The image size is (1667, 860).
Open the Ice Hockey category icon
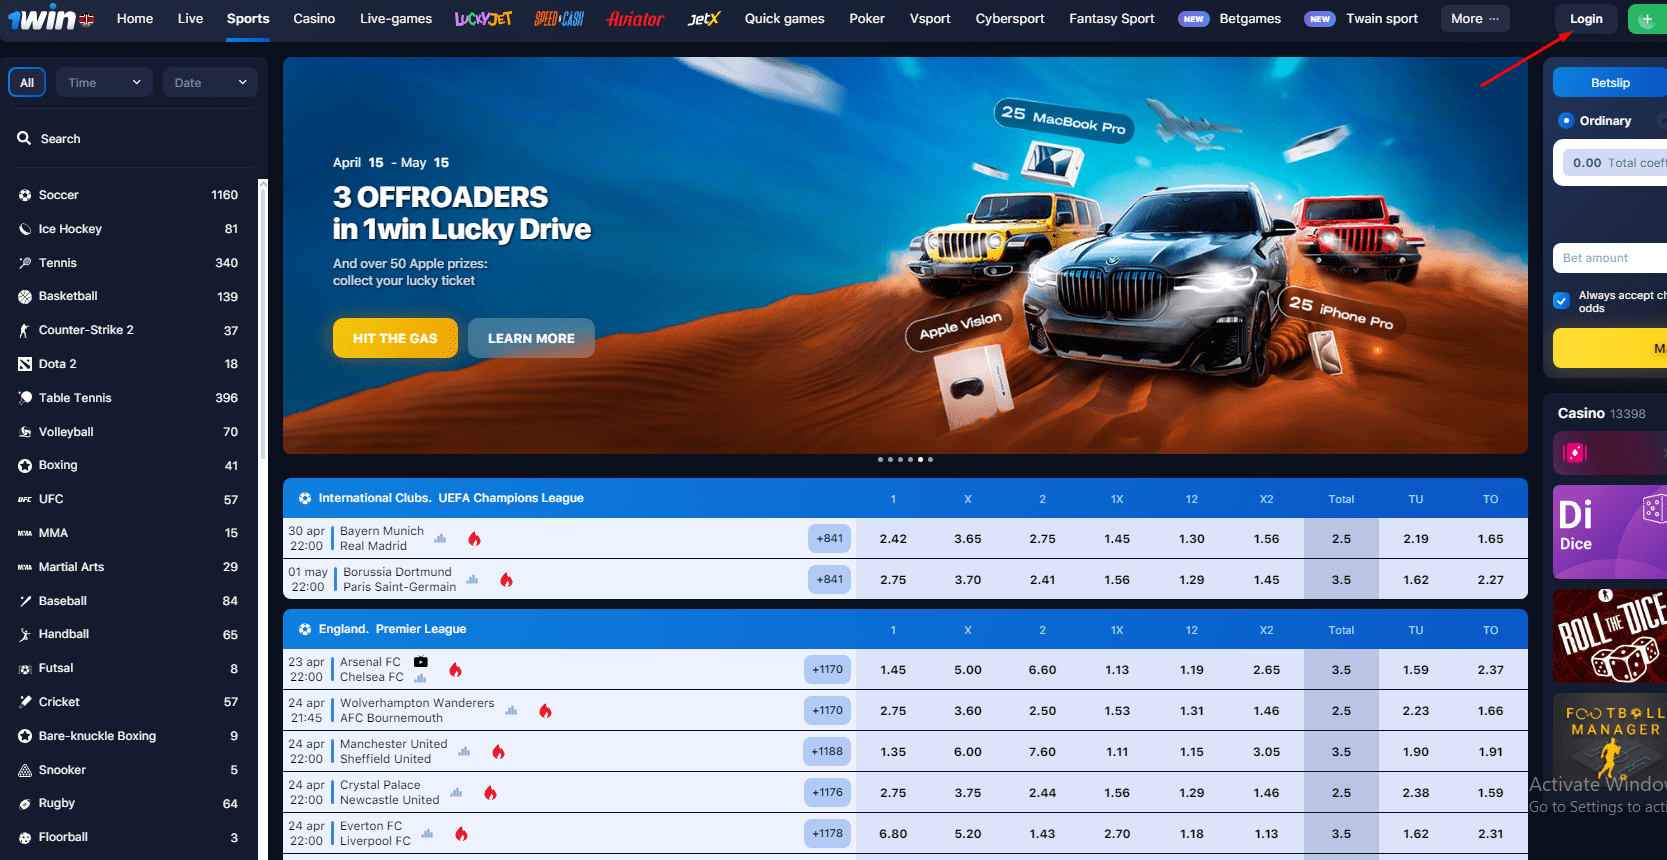click(25, 229)
